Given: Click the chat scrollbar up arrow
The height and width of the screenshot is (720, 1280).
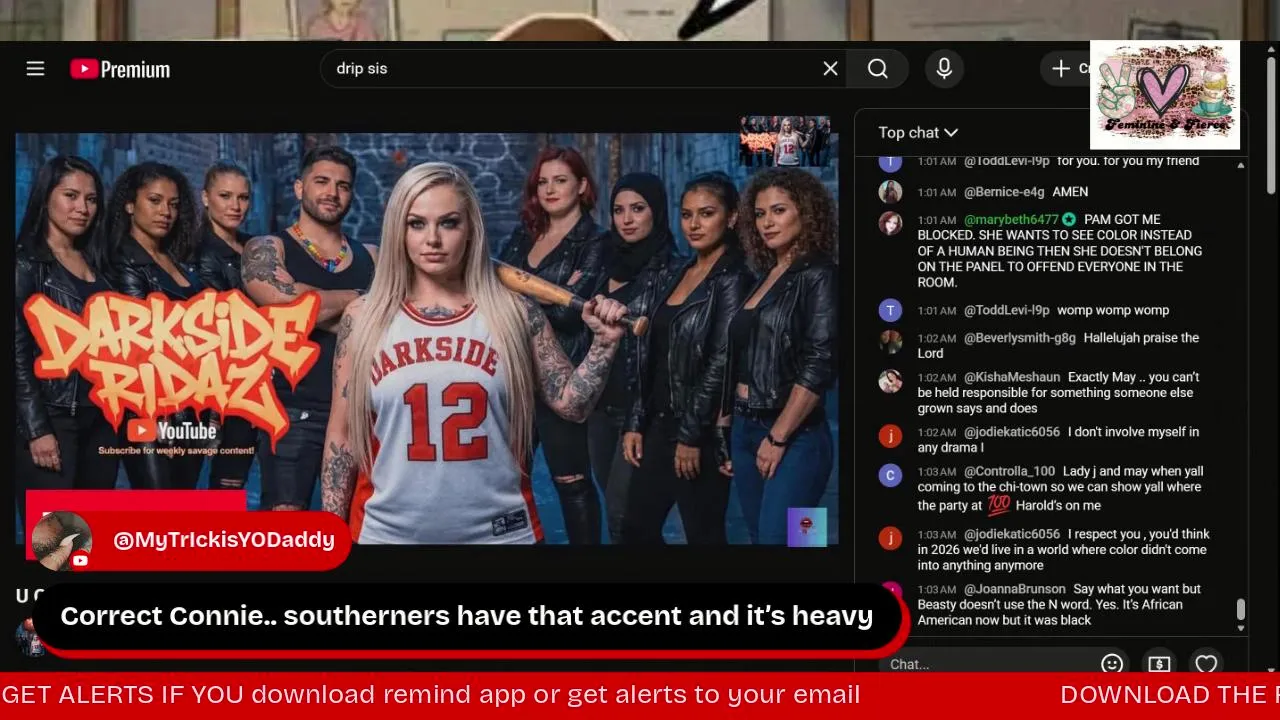Looking at the screenshot, I should point(1241,165).
